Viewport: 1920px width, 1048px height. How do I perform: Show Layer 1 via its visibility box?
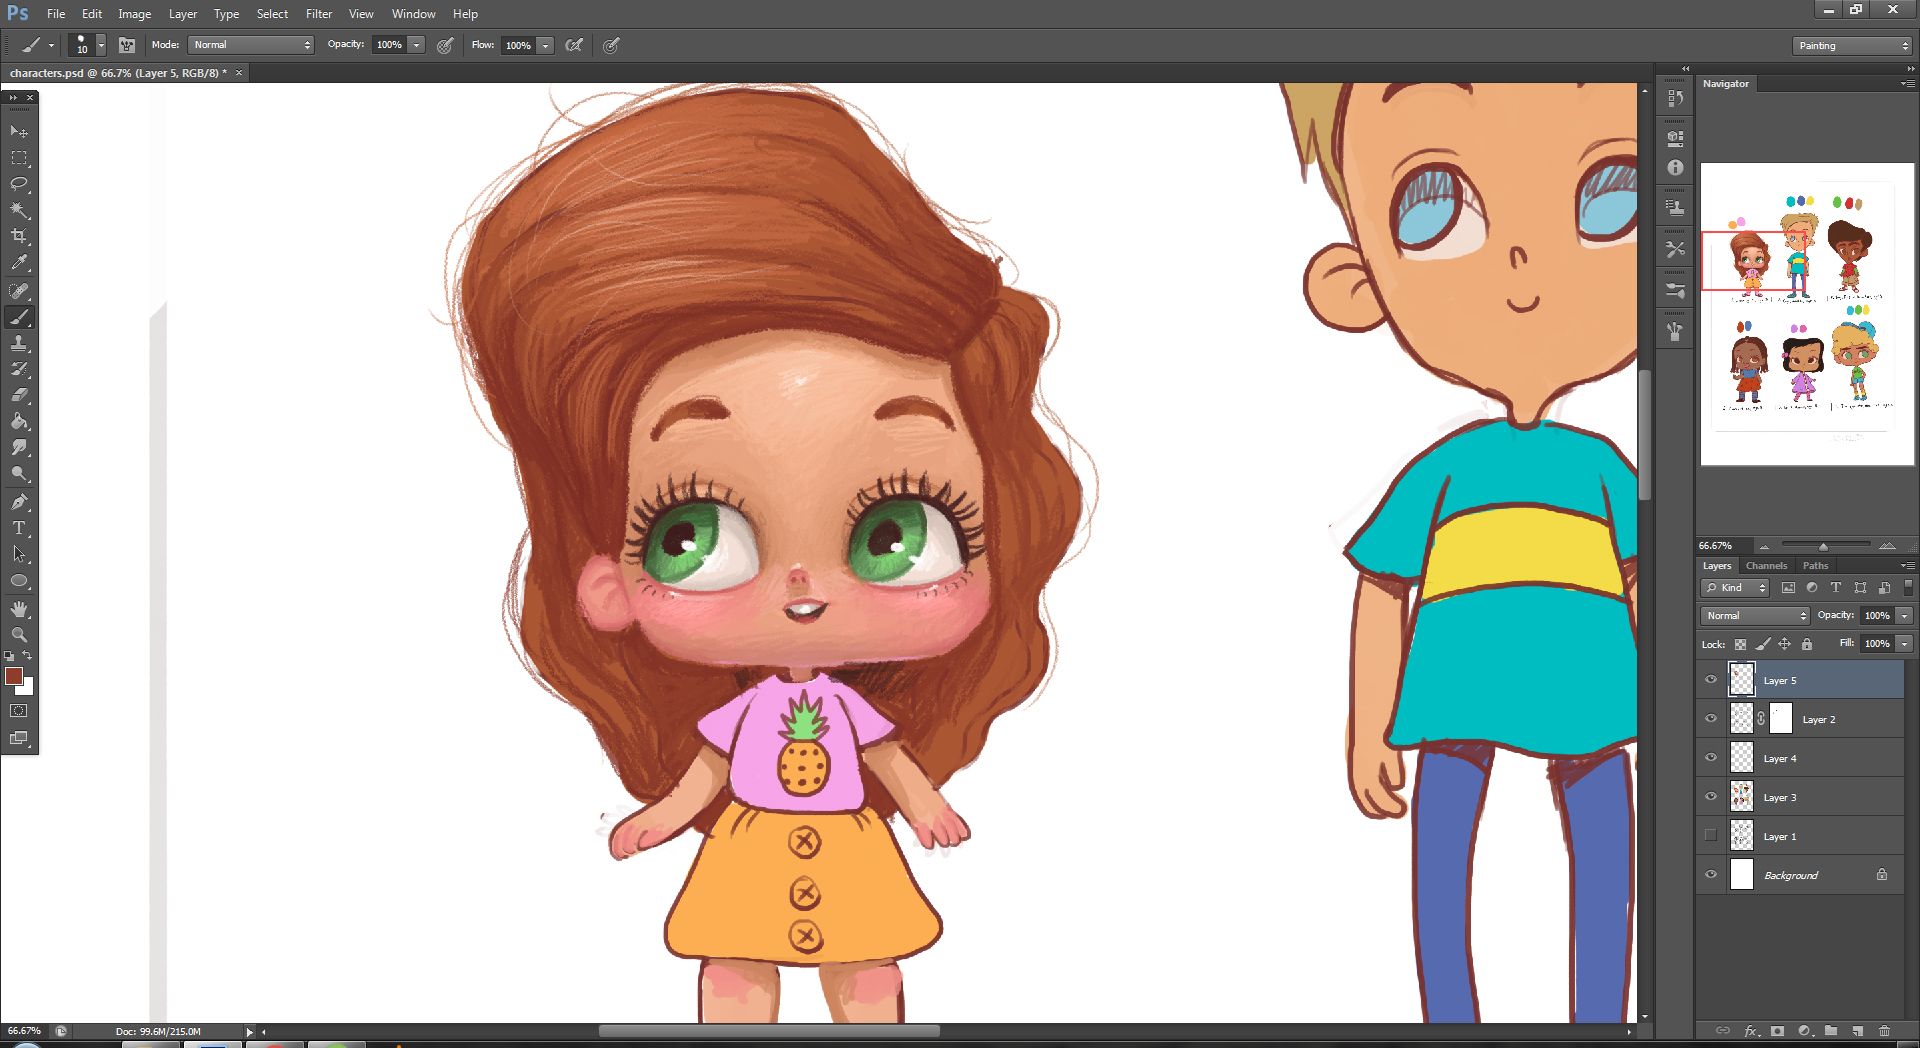coord(1711,836)
